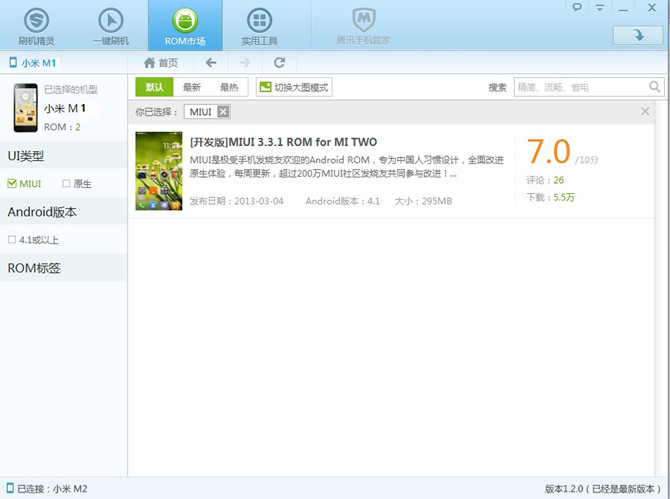Open the MIUI 3.3.1 ROM thumbnail
This screenshot has height=499, width=670.
click(159, 171)
